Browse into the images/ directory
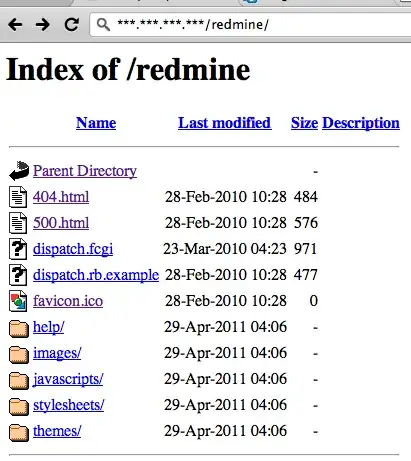Screen dimensions: 411x461 [57, 353]
